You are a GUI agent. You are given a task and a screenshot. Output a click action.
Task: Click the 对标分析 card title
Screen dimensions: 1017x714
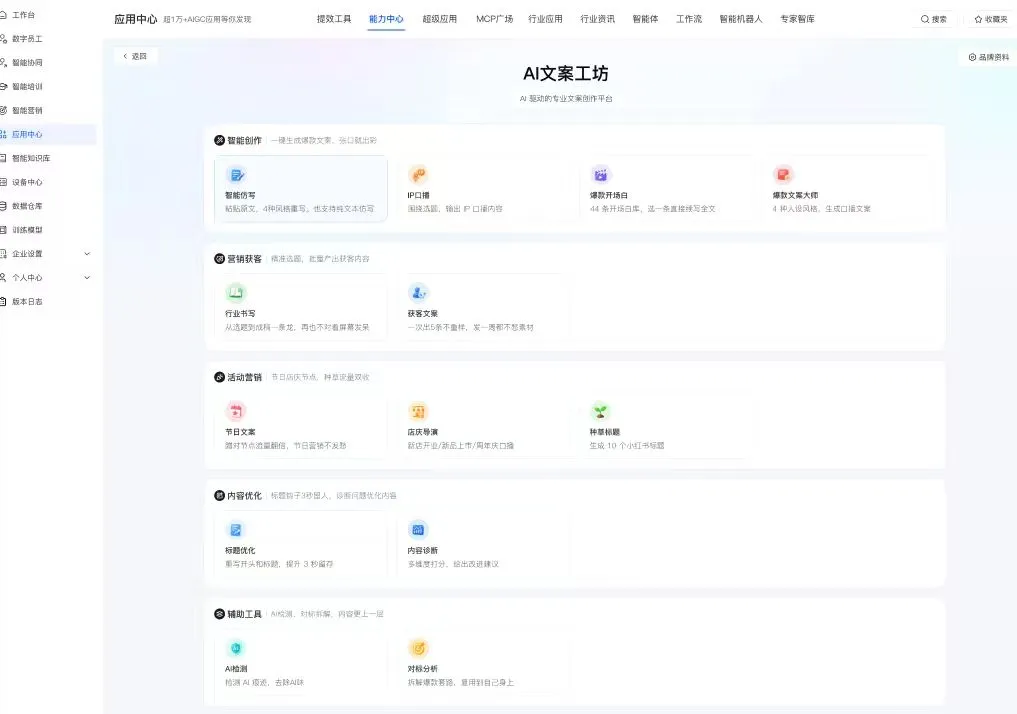[422, 669]
